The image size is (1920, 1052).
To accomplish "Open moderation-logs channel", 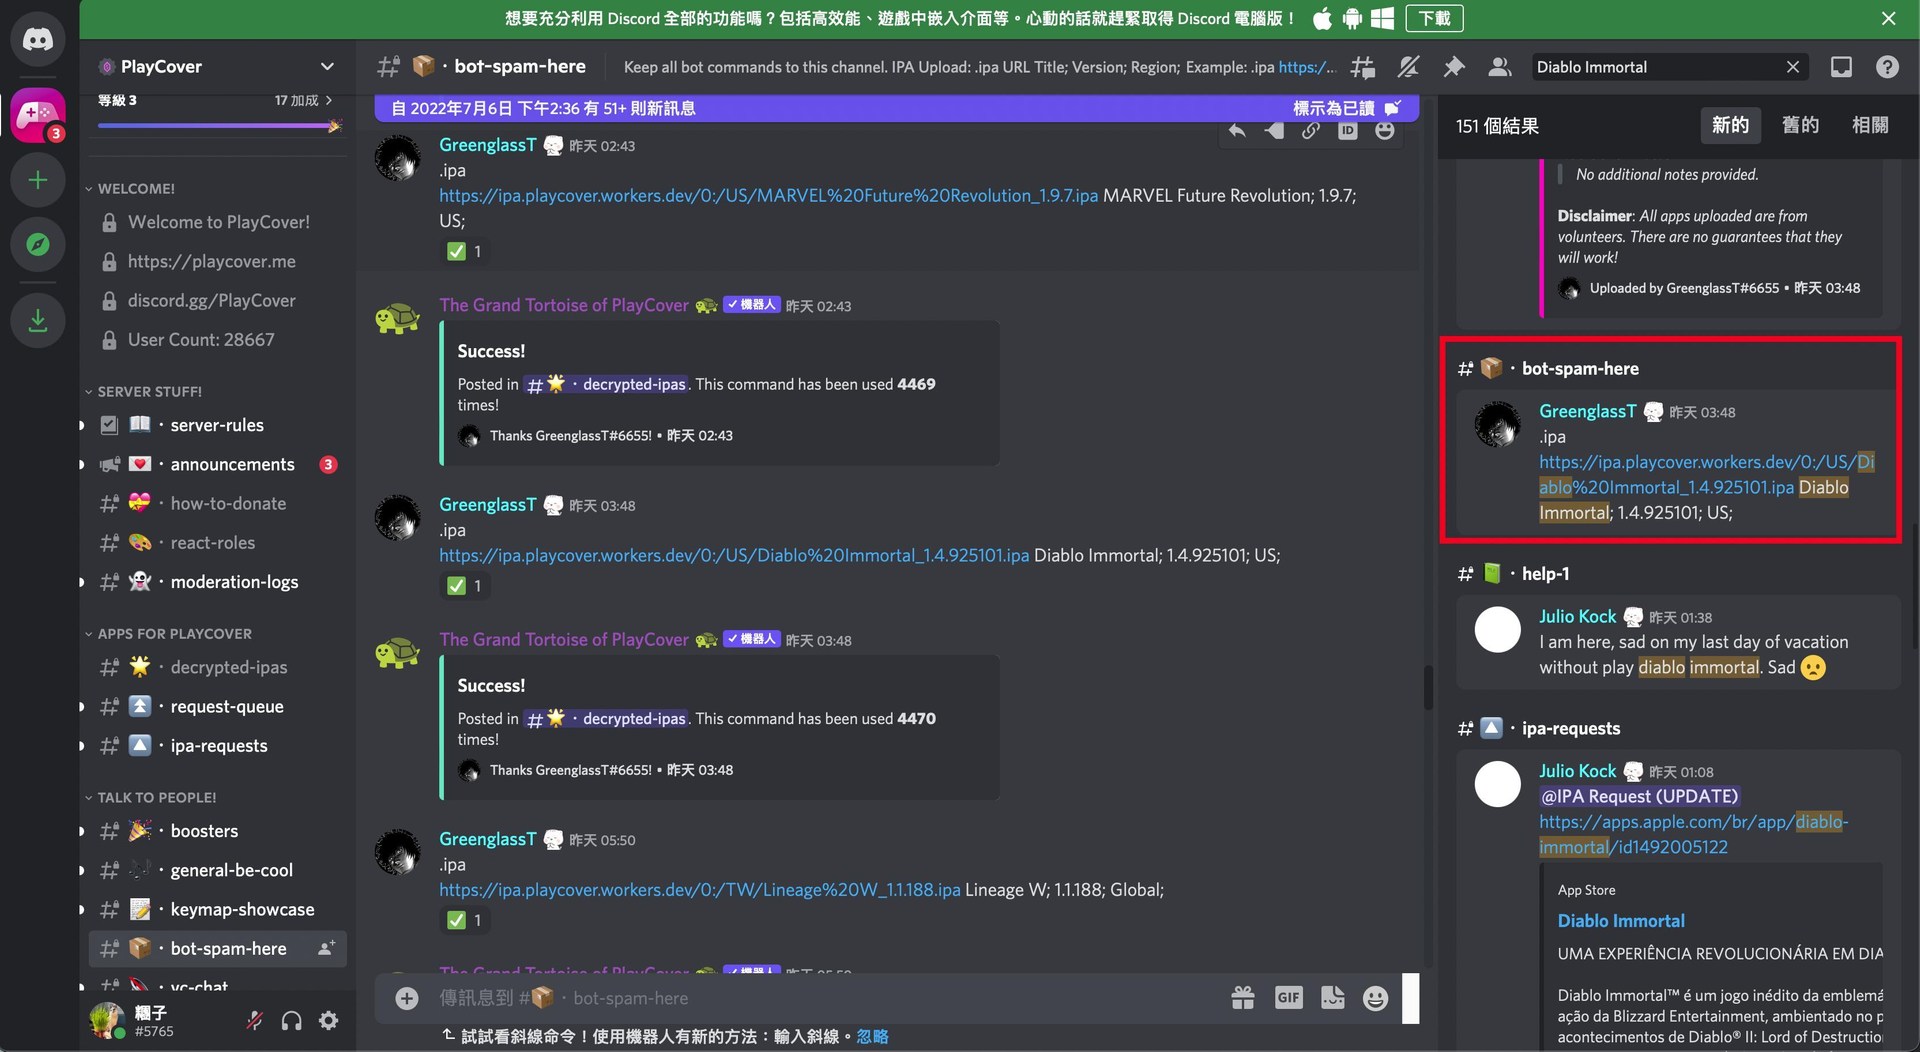I will (217, 582).
